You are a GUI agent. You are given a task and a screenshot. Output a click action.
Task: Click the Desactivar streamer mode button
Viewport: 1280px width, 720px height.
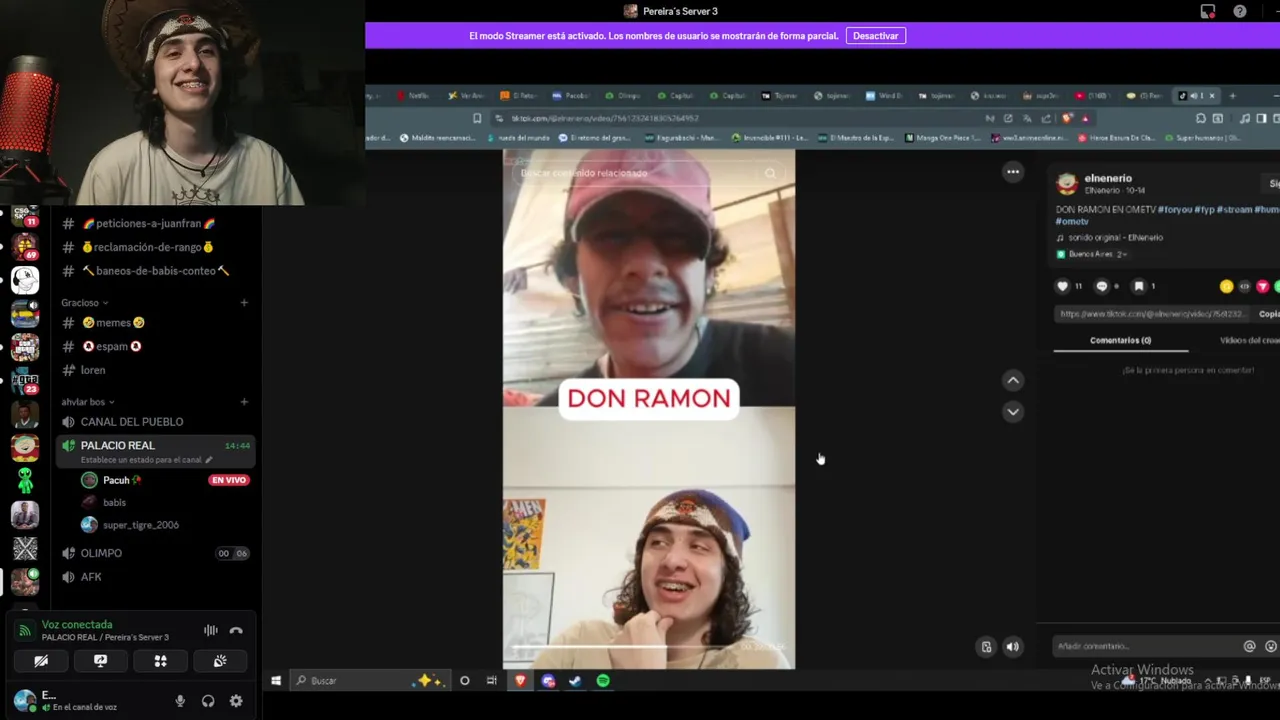pyautogui.click(x=876, y=36)
